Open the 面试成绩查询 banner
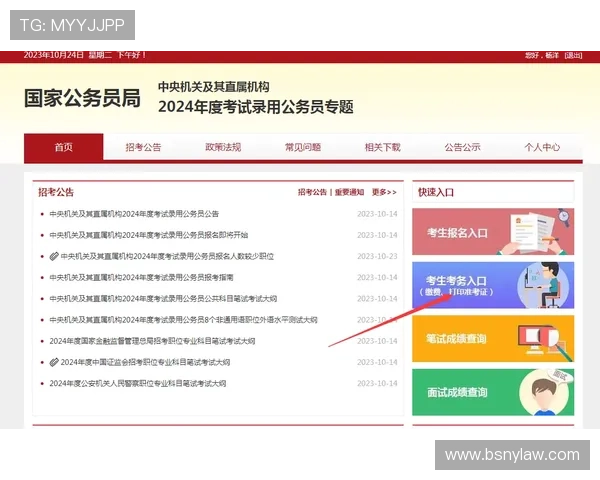The height and width of the screenshot is (480, 600). coord(493,392)
